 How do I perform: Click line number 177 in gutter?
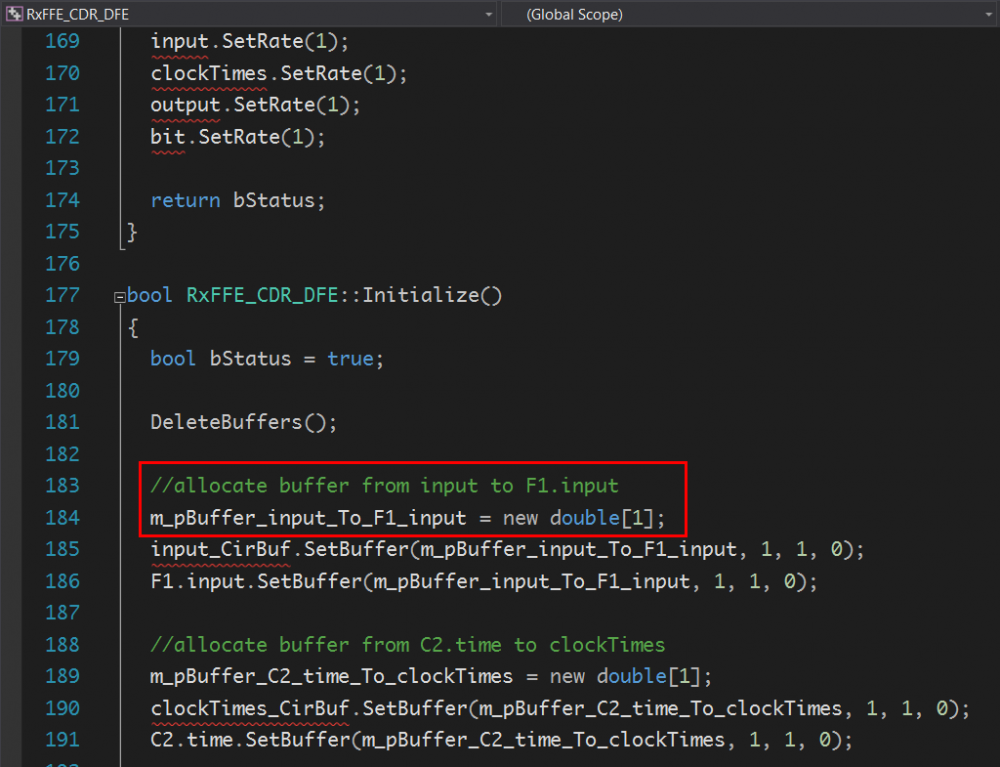point(62,296)
